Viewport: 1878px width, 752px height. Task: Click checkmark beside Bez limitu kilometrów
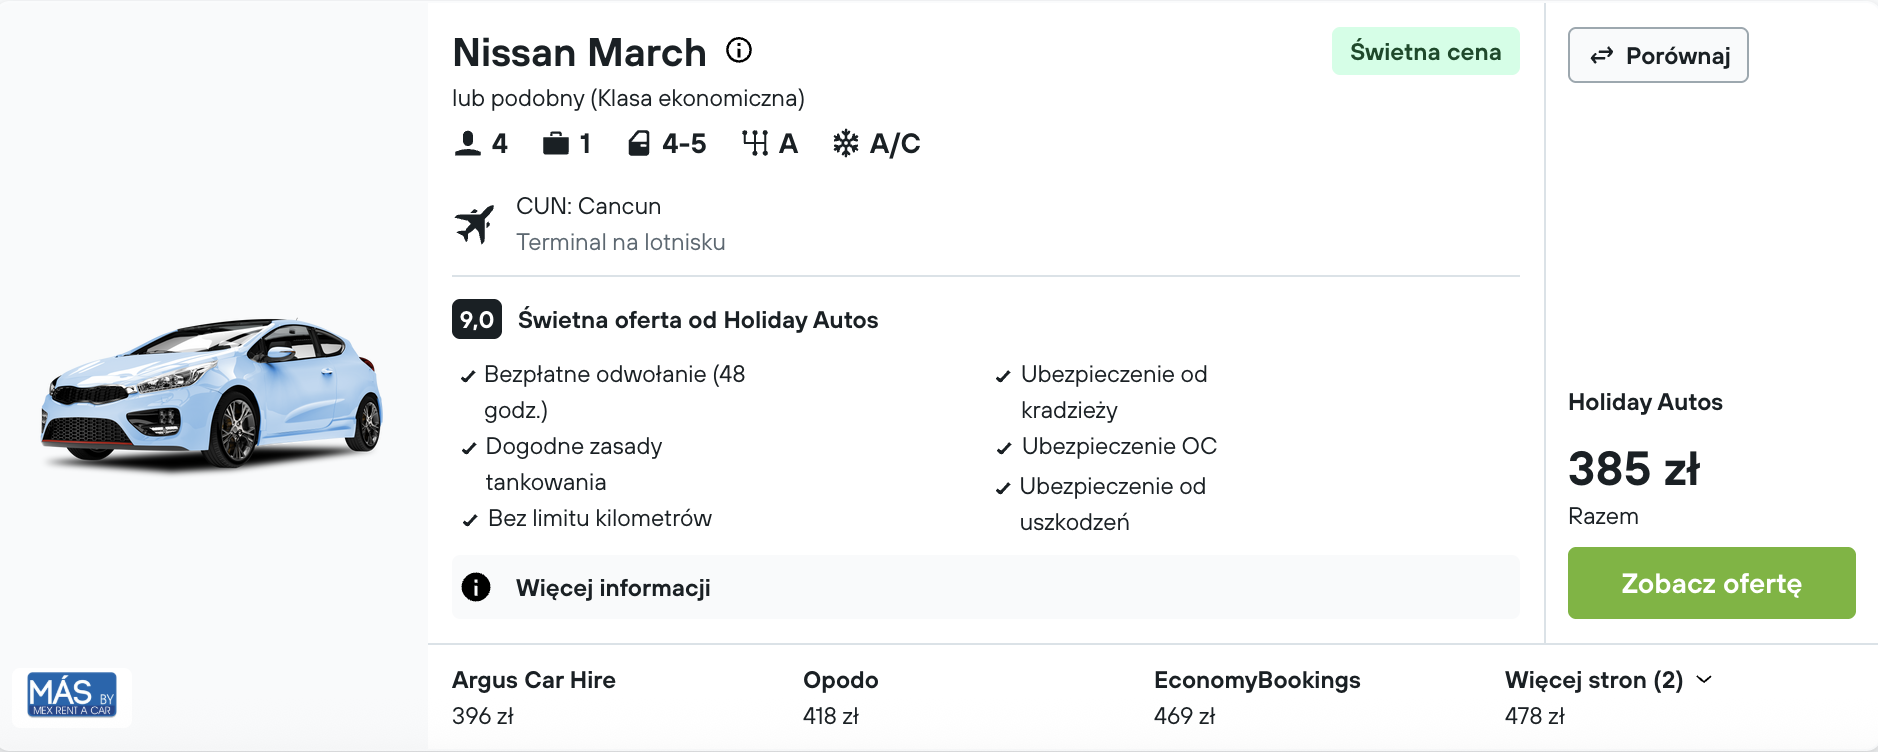click(x=470, y=521)
